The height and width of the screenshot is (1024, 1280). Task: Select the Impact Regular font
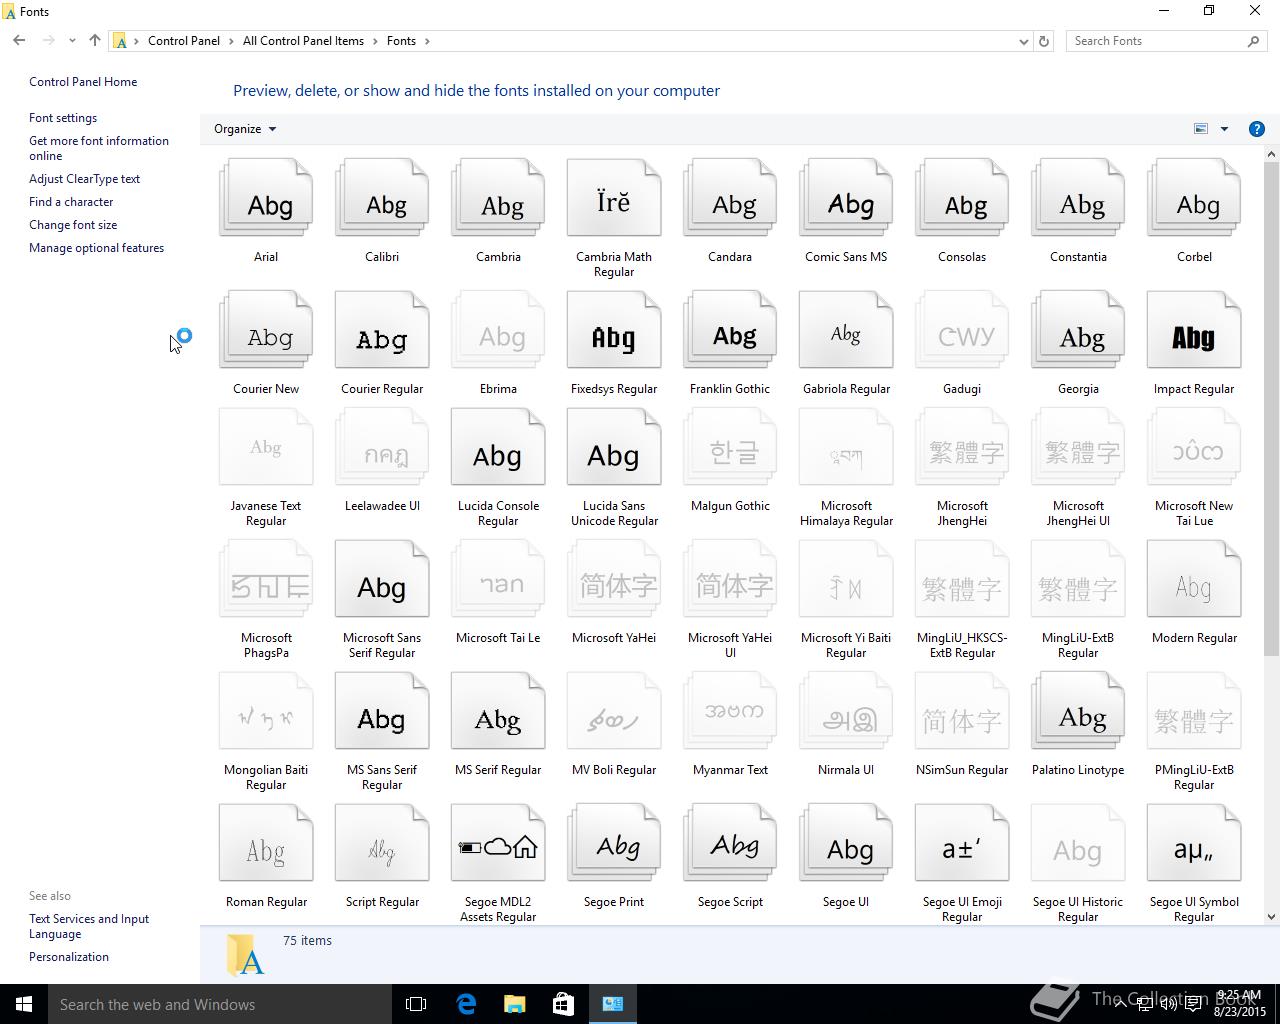pos(1194,330)
